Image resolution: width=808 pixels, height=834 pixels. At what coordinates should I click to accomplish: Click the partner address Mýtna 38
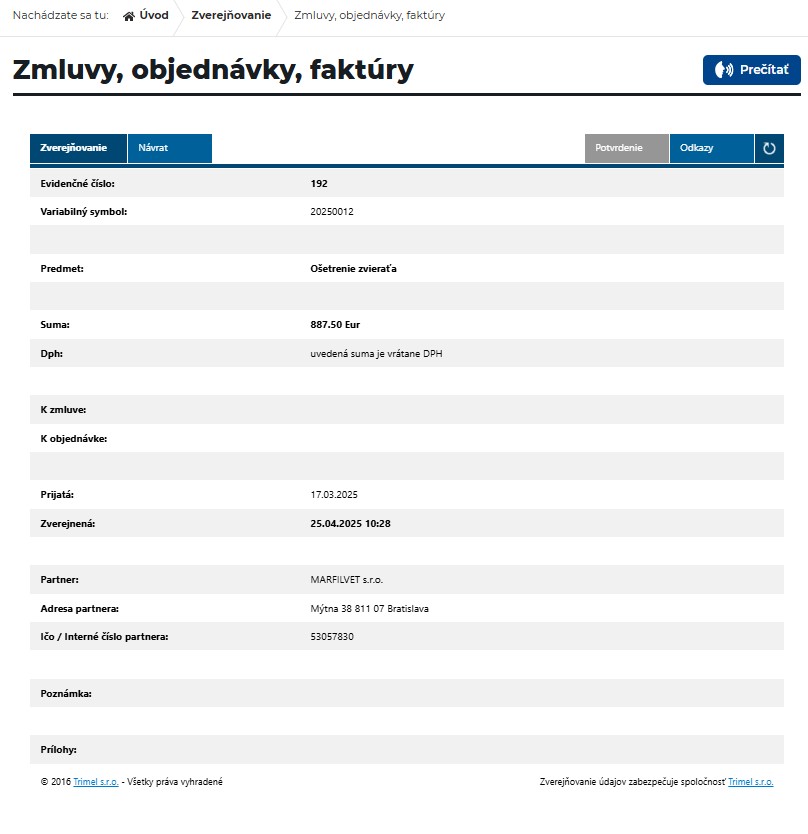point(370,608)
